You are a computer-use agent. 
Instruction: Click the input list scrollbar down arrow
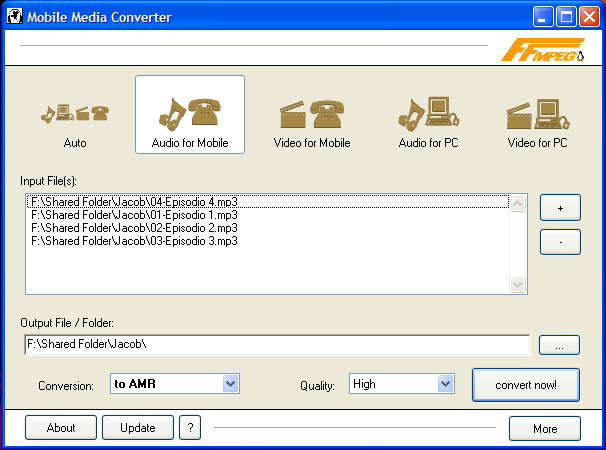[517, 285]
